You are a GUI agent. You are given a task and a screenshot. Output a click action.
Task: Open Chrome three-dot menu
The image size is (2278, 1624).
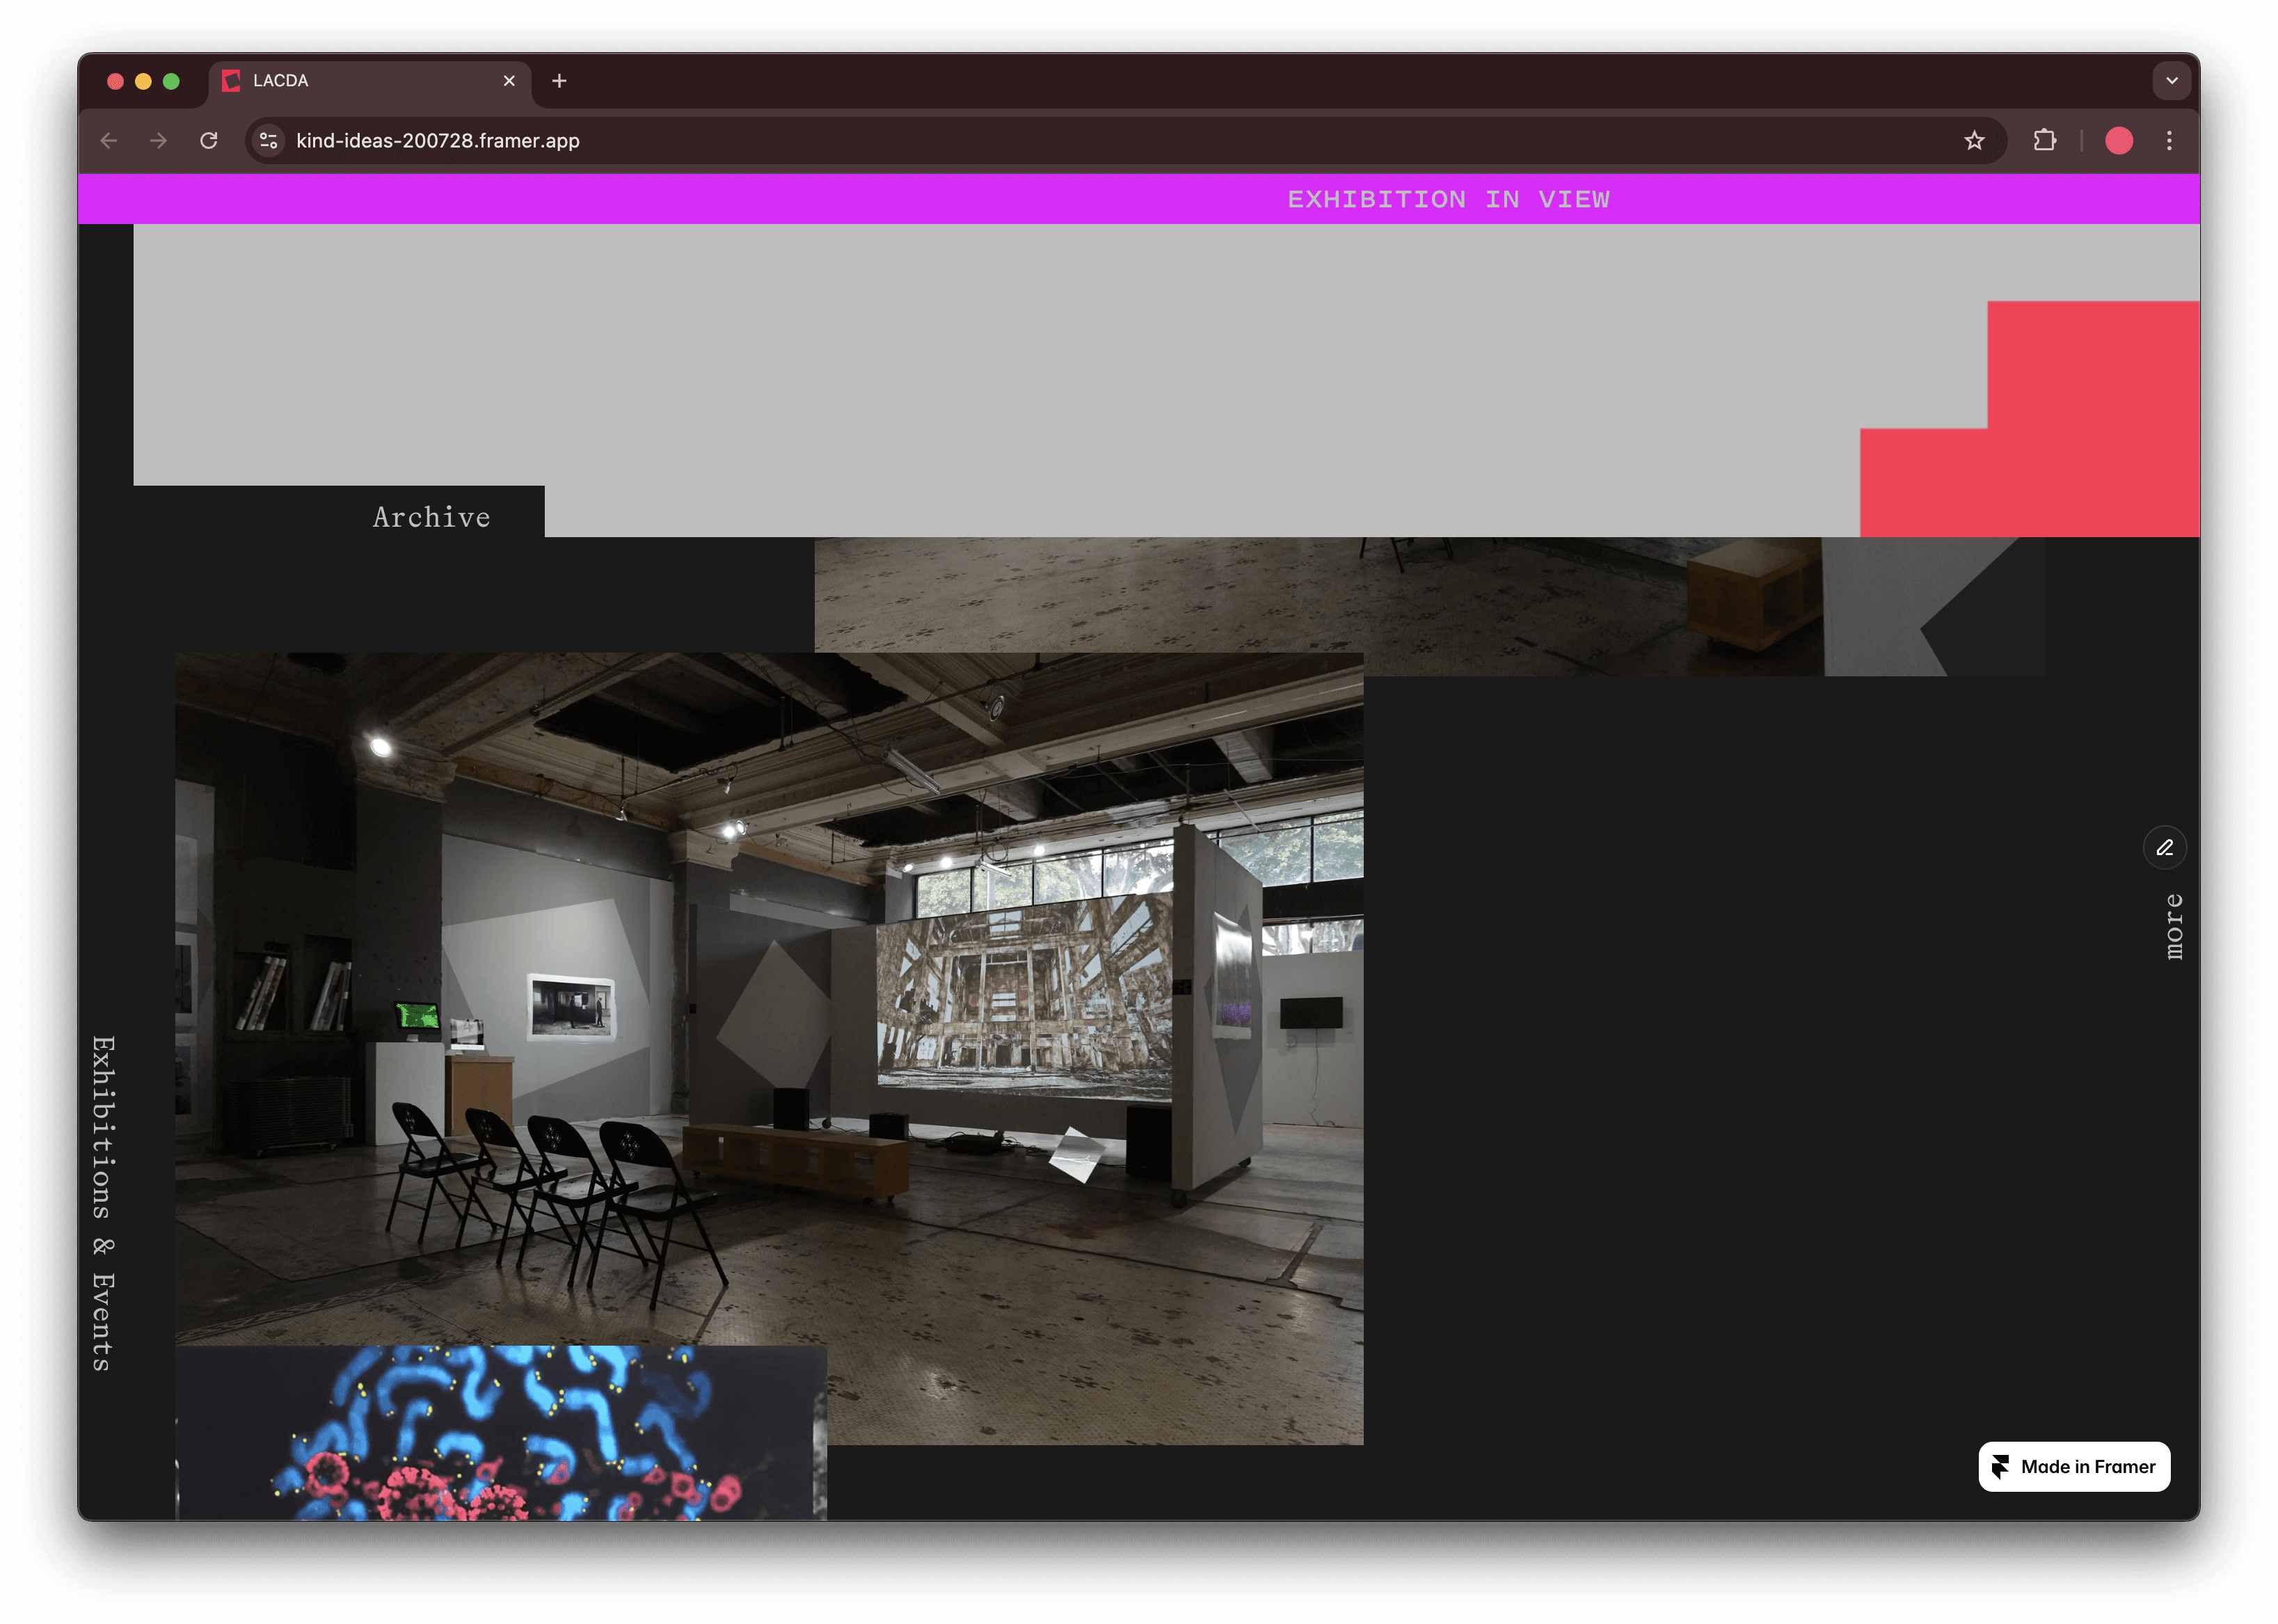click(2168, 141)
